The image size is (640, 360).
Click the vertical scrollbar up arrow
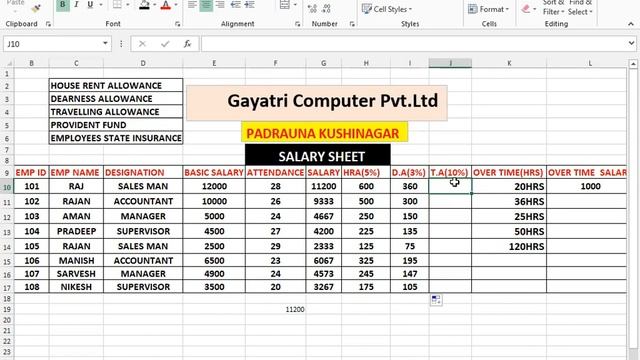[633, 64]
